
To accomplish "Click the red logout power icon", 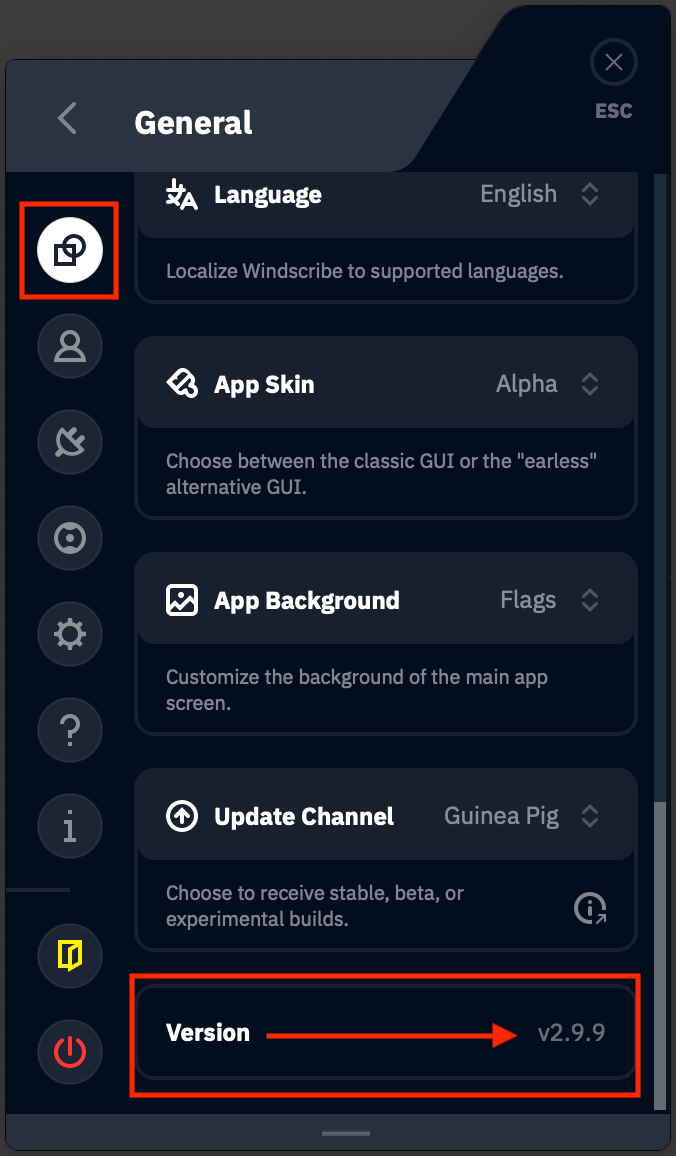I will [69, 1052].
